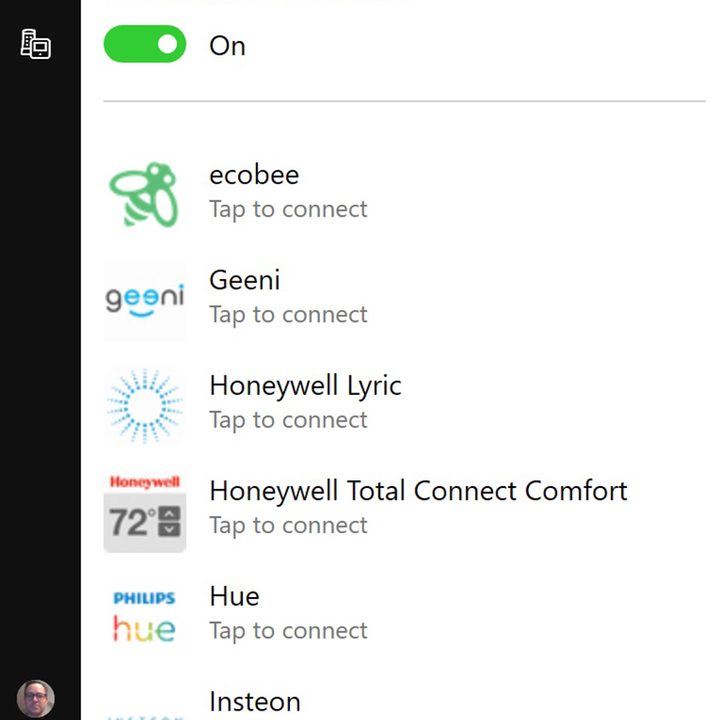Screen dimensions: 720x720
Task: Select the Honeywell 72° thermostat image
Action: click(x=145, y=513)
